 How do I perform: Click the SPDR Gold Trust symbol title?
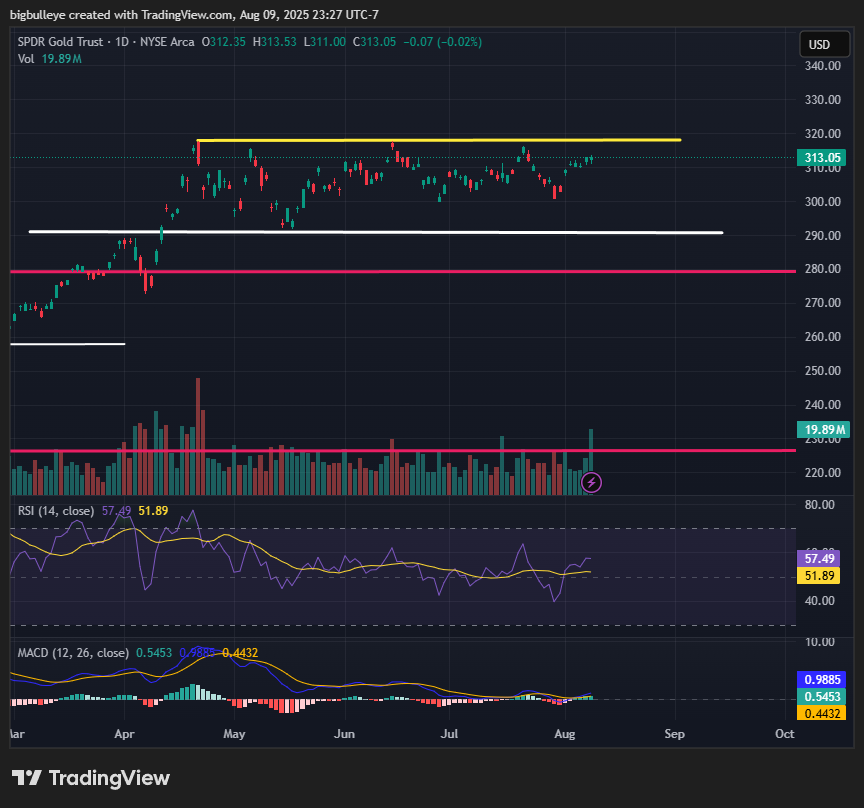60,42
